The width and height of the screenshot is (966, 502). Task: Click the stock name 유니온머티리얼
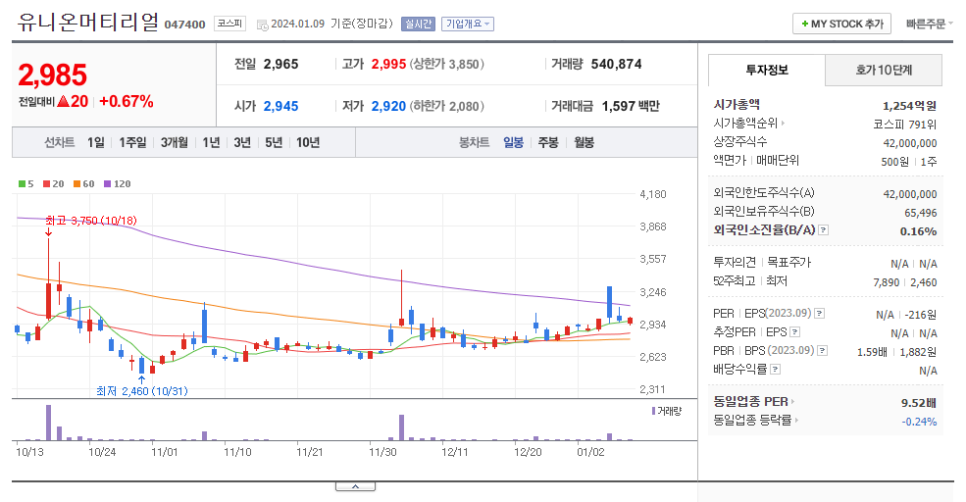pyautogui.click(x=87, y=22)
